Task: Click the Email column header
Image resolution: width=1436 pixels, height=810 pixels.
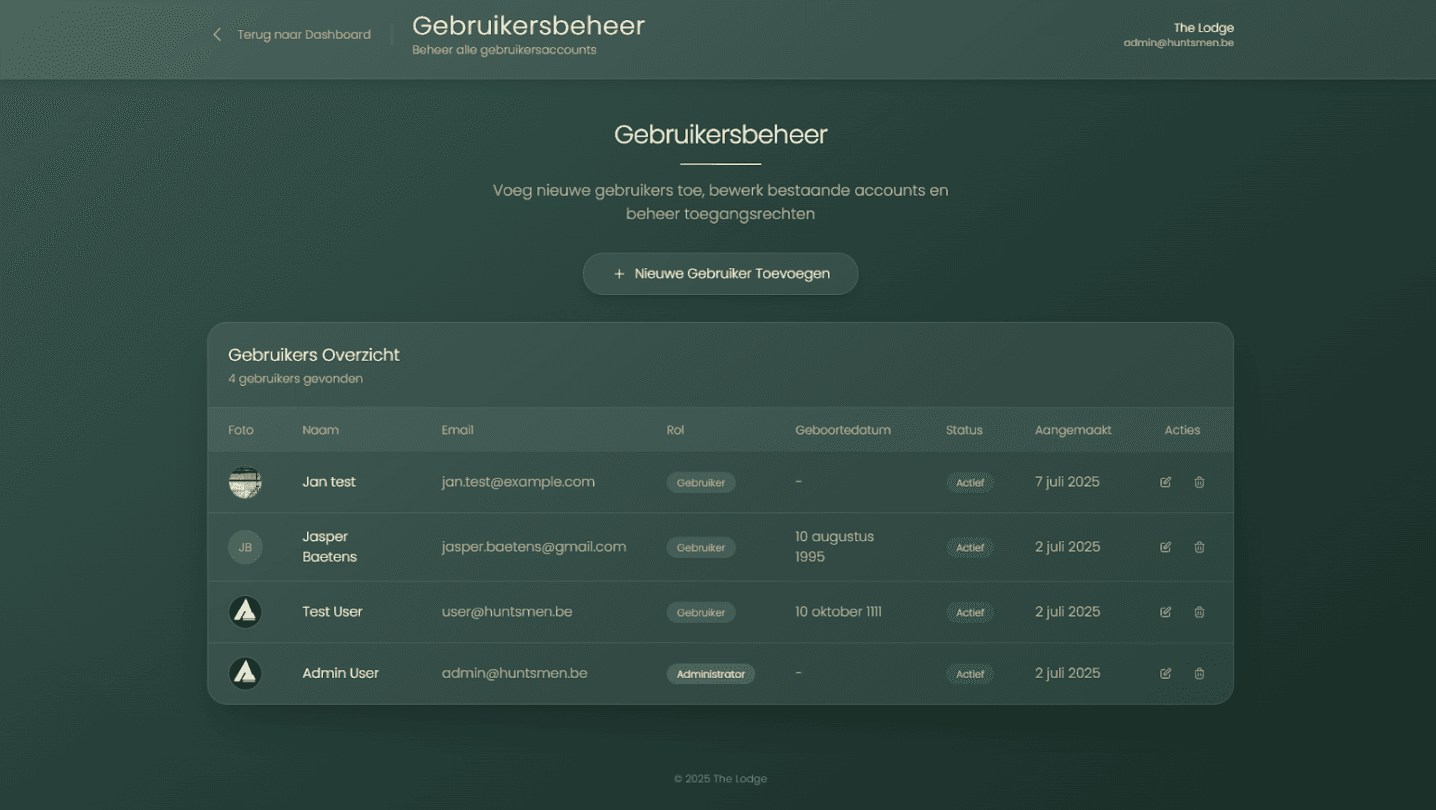Action: point(457,430)
